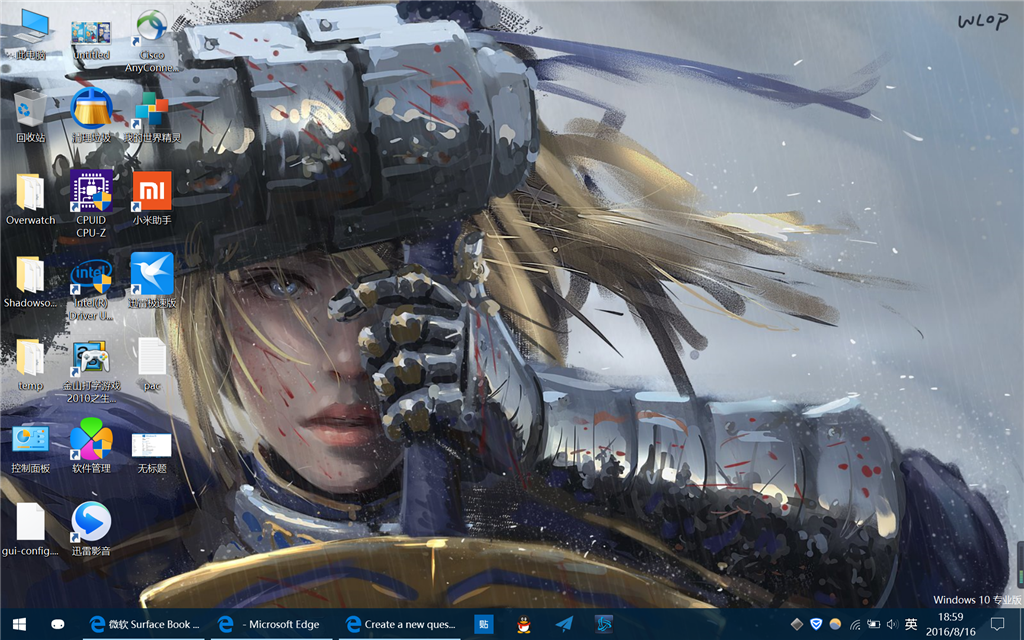
Task: Open the Windows Start menu
Action: (19, 624)
